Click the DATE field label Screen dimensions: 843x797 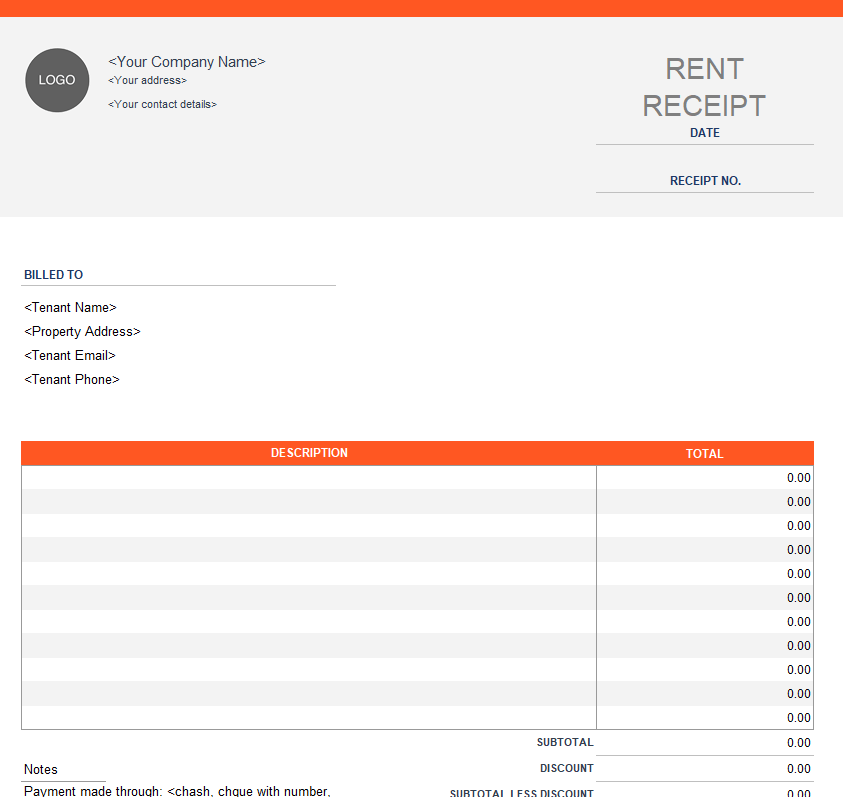704,133
